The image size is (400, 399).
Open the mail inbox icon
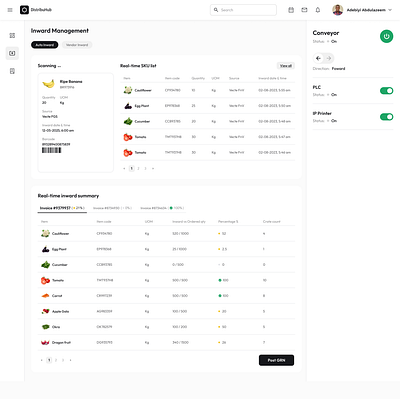(x=304, y=10)
